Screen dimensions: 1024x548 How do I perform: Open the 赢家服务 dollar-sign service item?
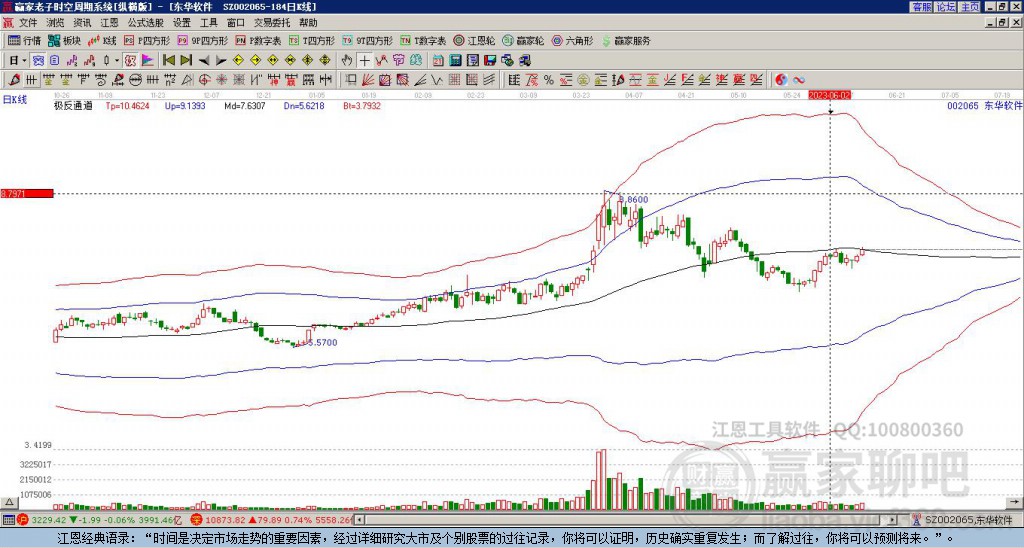[626, 40]
